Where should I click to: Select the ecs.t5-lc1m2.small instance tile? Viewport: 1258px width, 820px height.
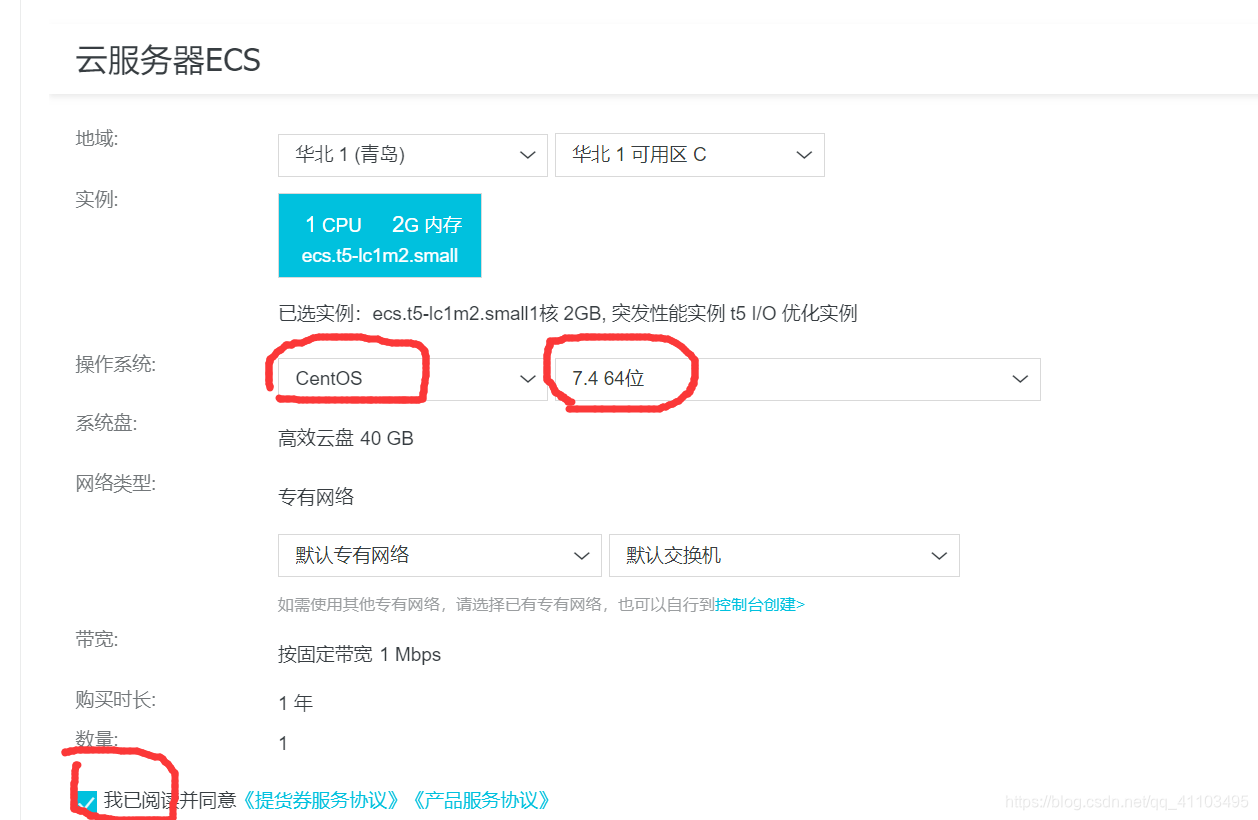tap(379, 235)
